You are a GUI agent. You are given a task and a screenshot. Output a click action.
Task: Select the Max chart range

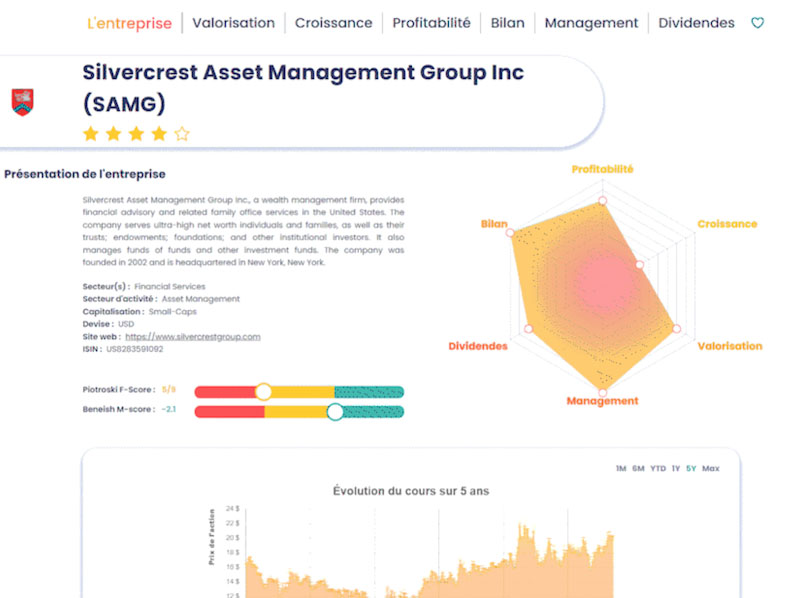point(711,468)
